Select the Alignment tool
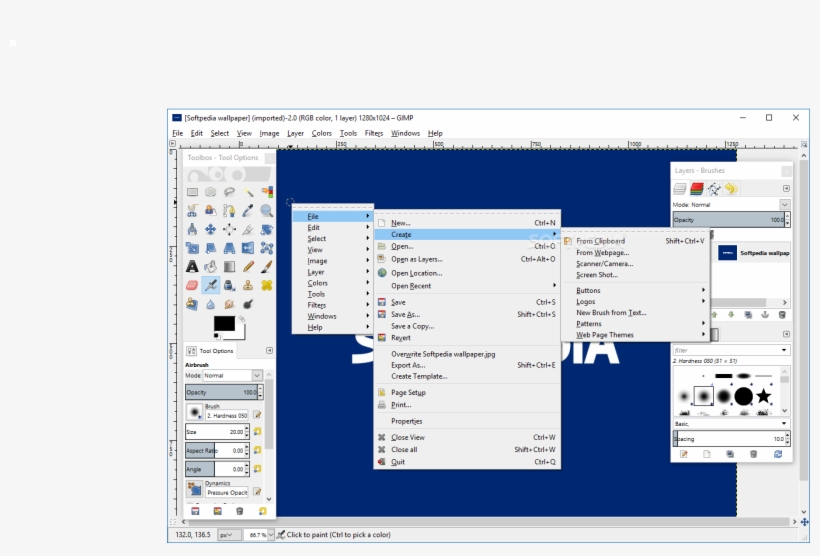The image size is (820, 556). pos(229,229)
